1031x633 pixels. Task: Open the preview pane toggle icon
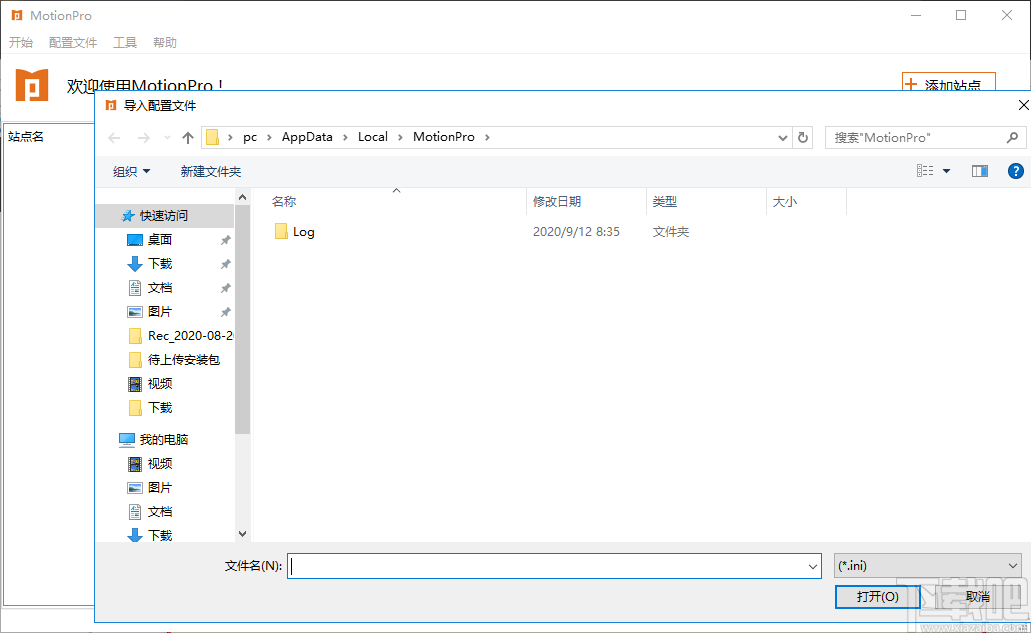980,171
